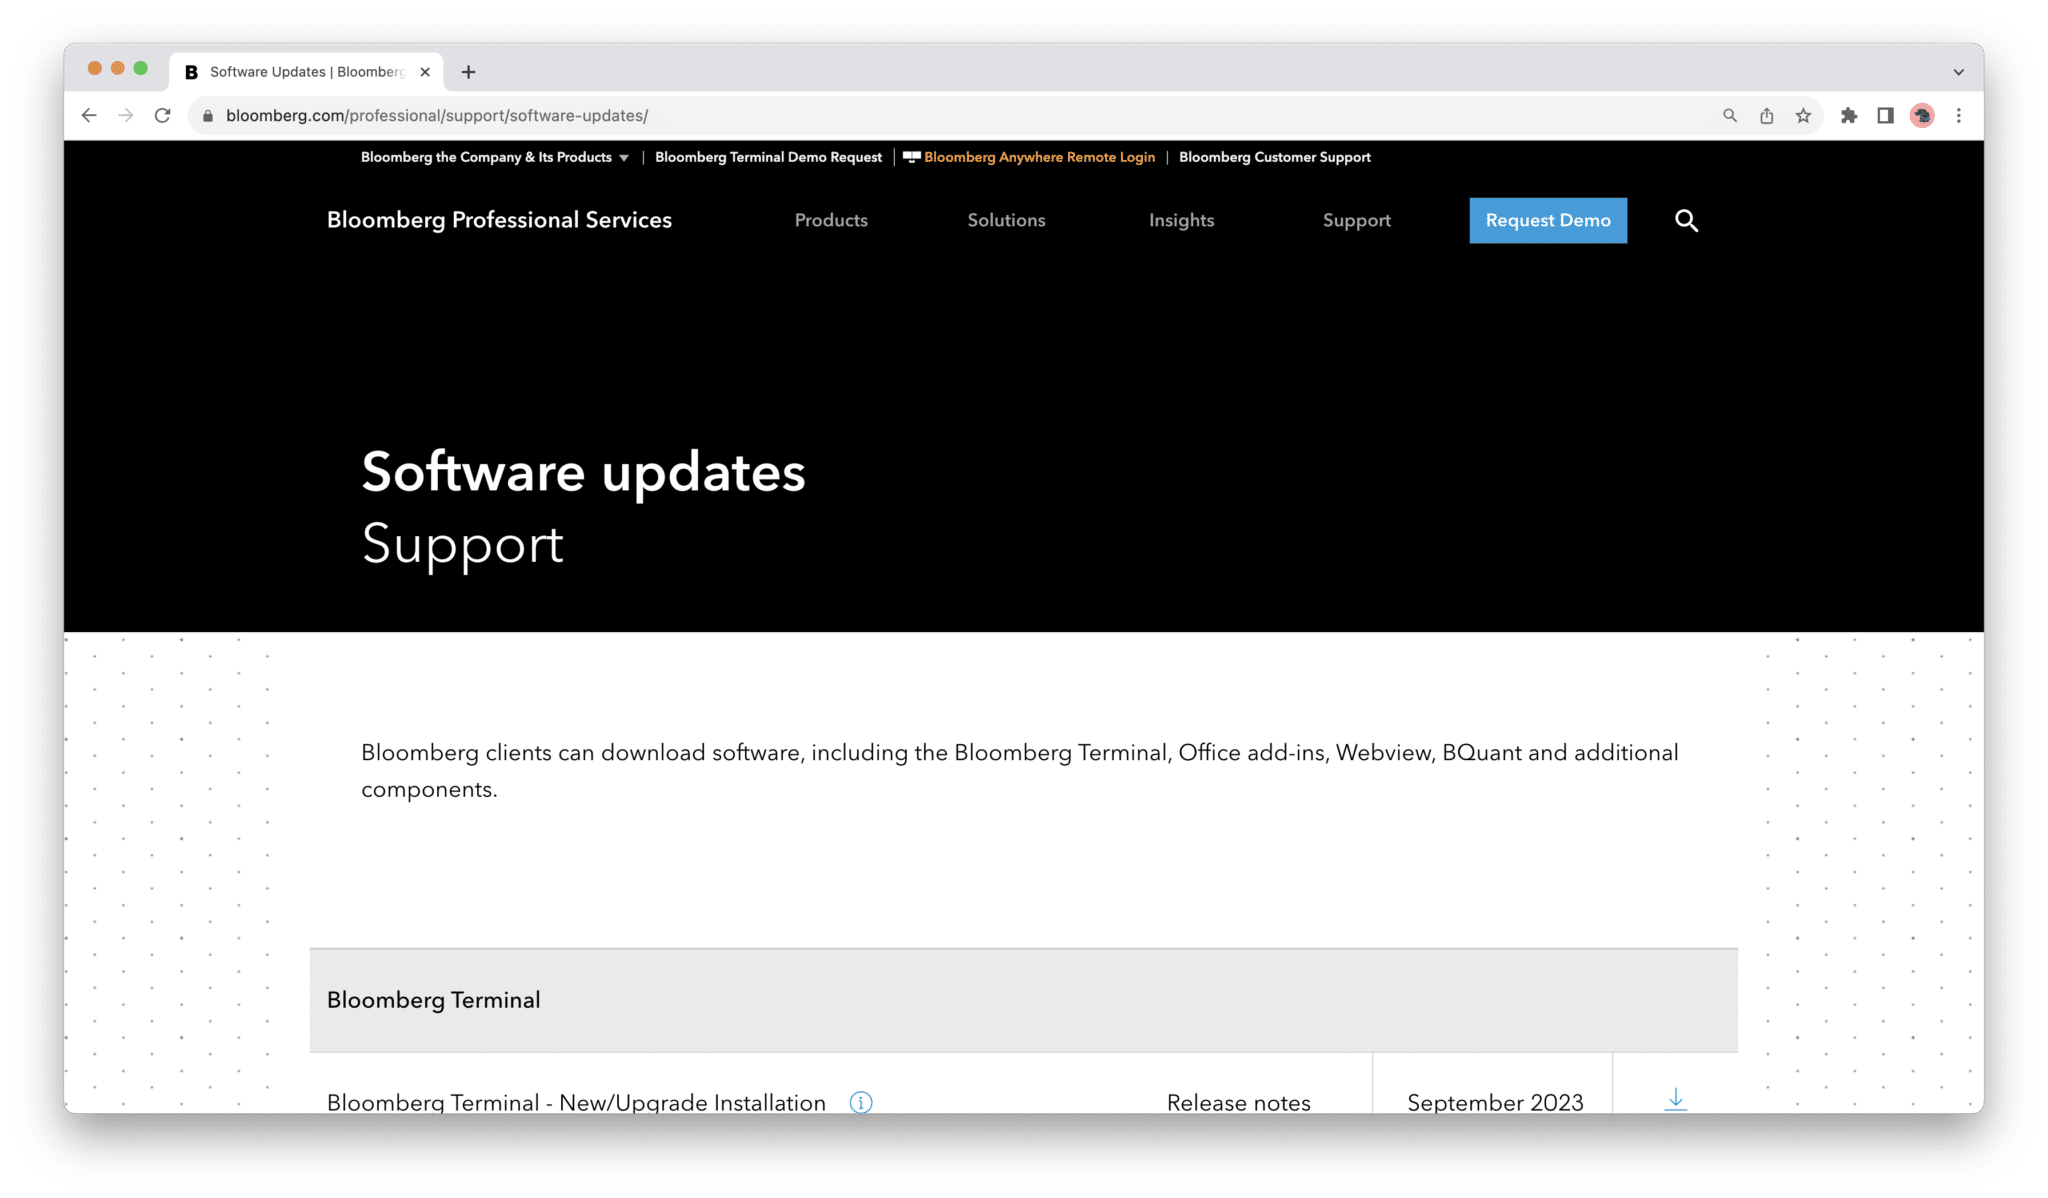Open a new browser tab
2048x1198 pixels.
pyautogui.click(x=468, y=72)
